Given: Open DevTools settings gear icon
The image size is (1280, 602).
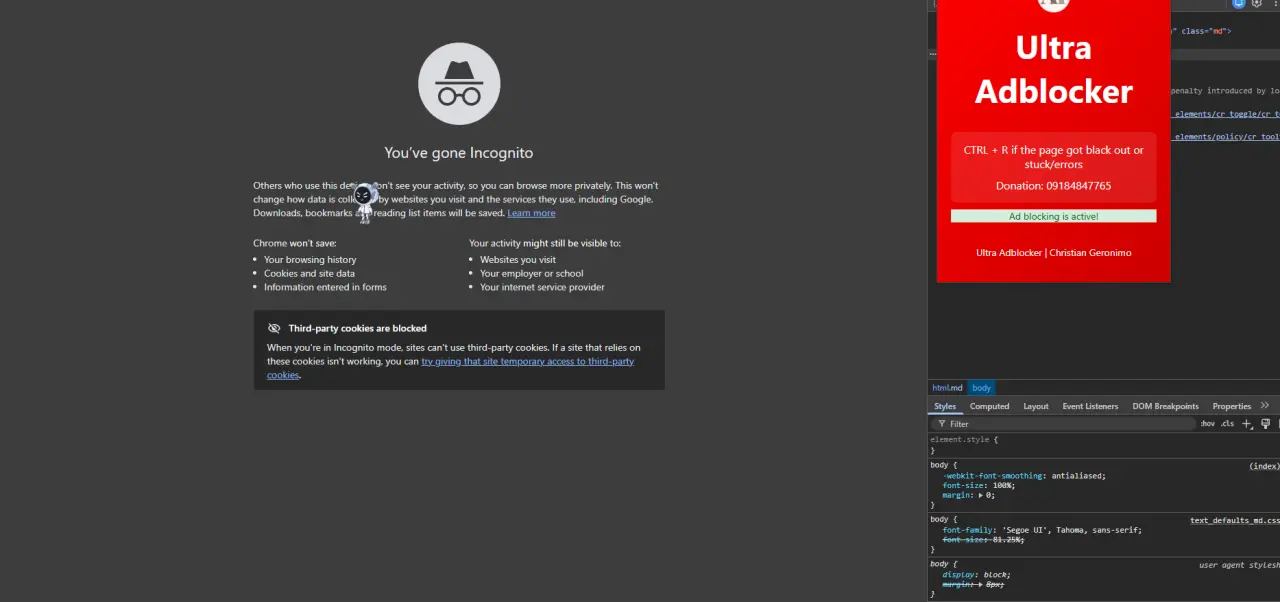Looking at the screenshot, I should click(x=1256, y=4).
